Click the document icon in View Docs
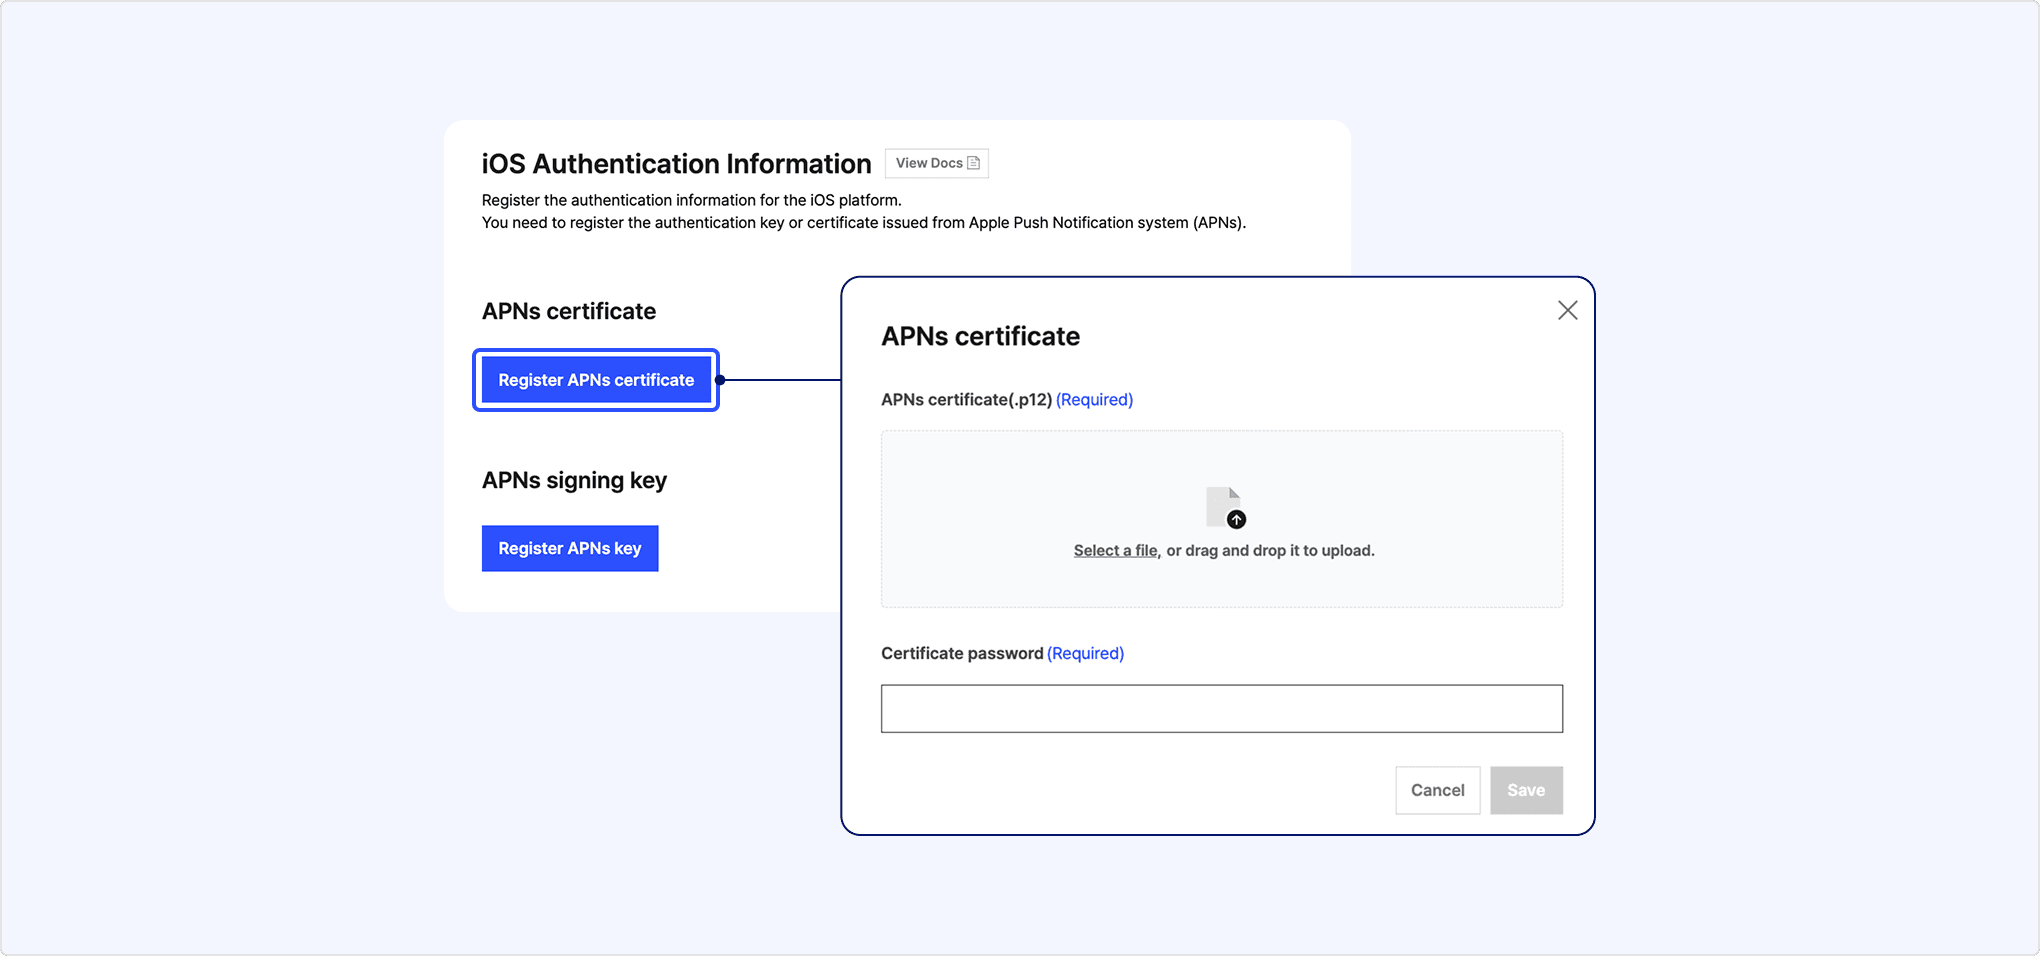The width and height of the screenshot is (2040, 956). pyautogui.click(x=973, y=163)
